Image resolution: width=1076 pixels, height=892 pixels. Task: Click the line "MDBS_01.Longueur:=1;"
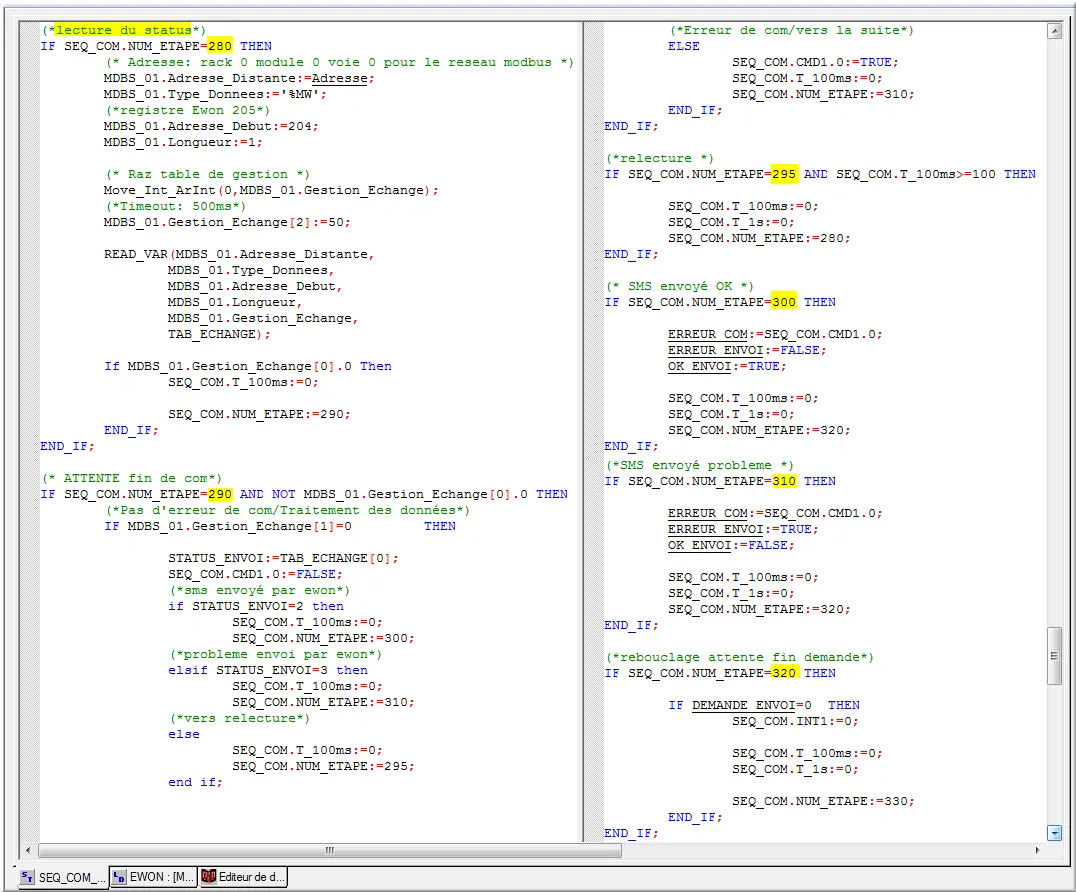coord(183,142)
